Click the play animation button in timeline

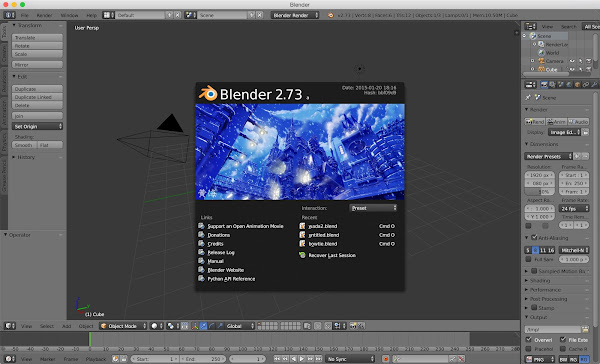coord(302,359)
